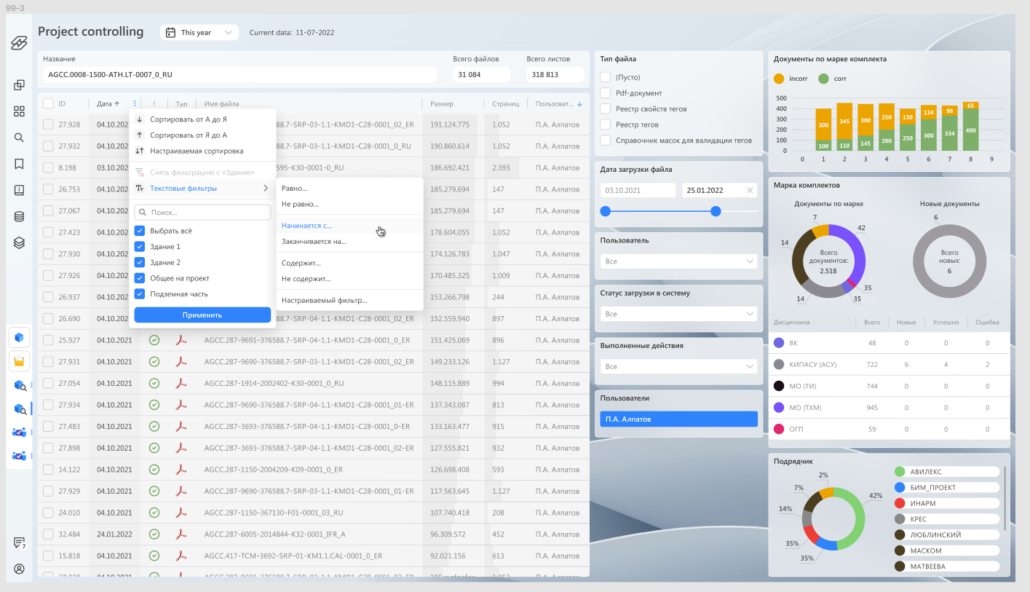The image size is (1030, 592).
Task: Open the chat messages icon in sidebar
Action: point(19,542)
